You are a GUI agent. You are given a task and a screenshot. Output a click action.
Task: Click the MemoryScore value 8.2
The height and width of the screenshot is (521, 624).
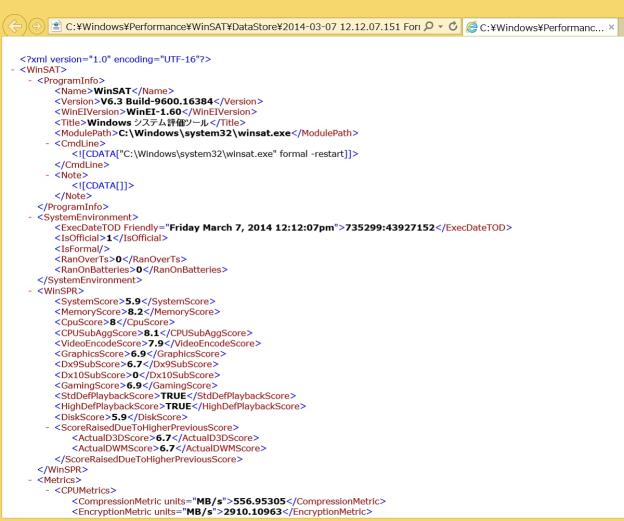(x=135, y=312)
